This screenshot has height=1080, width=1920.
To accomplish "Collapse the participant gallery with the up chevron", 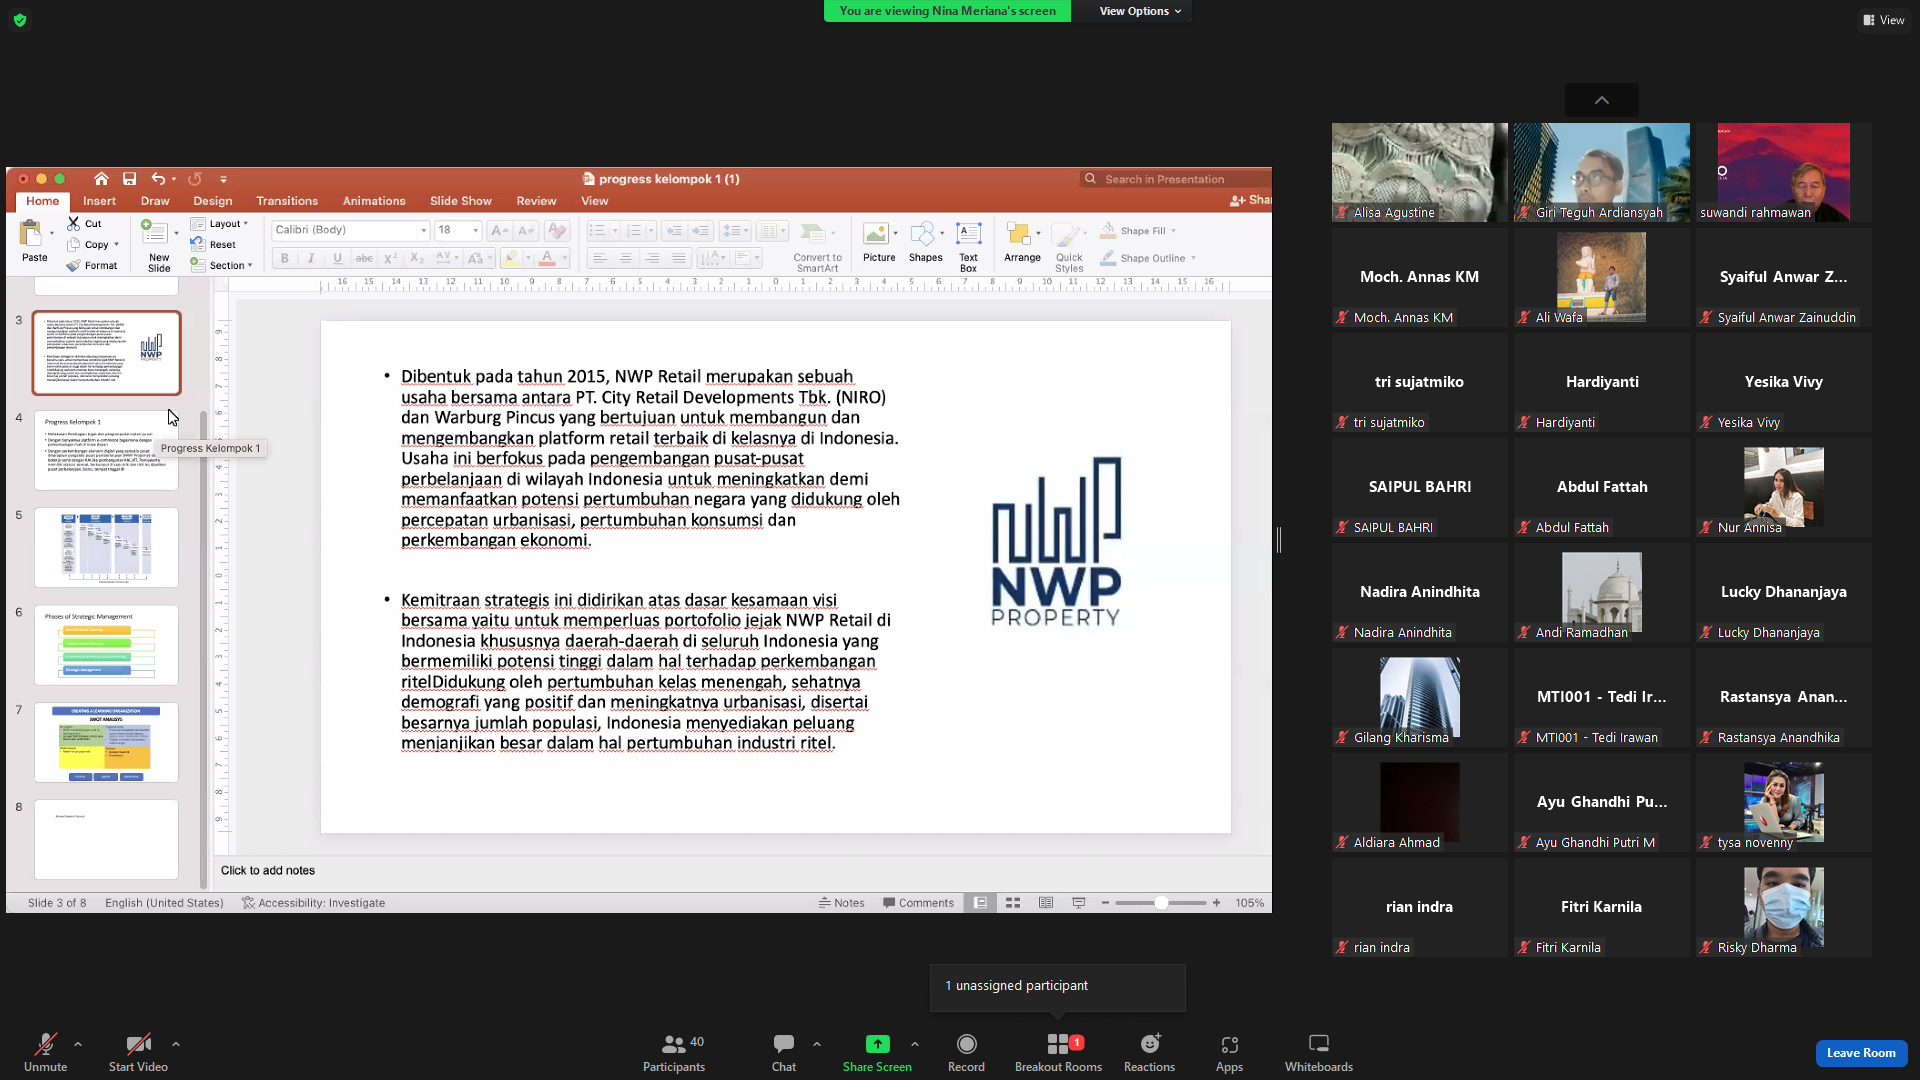I will pyautogui.click(x=1602, y=100).
